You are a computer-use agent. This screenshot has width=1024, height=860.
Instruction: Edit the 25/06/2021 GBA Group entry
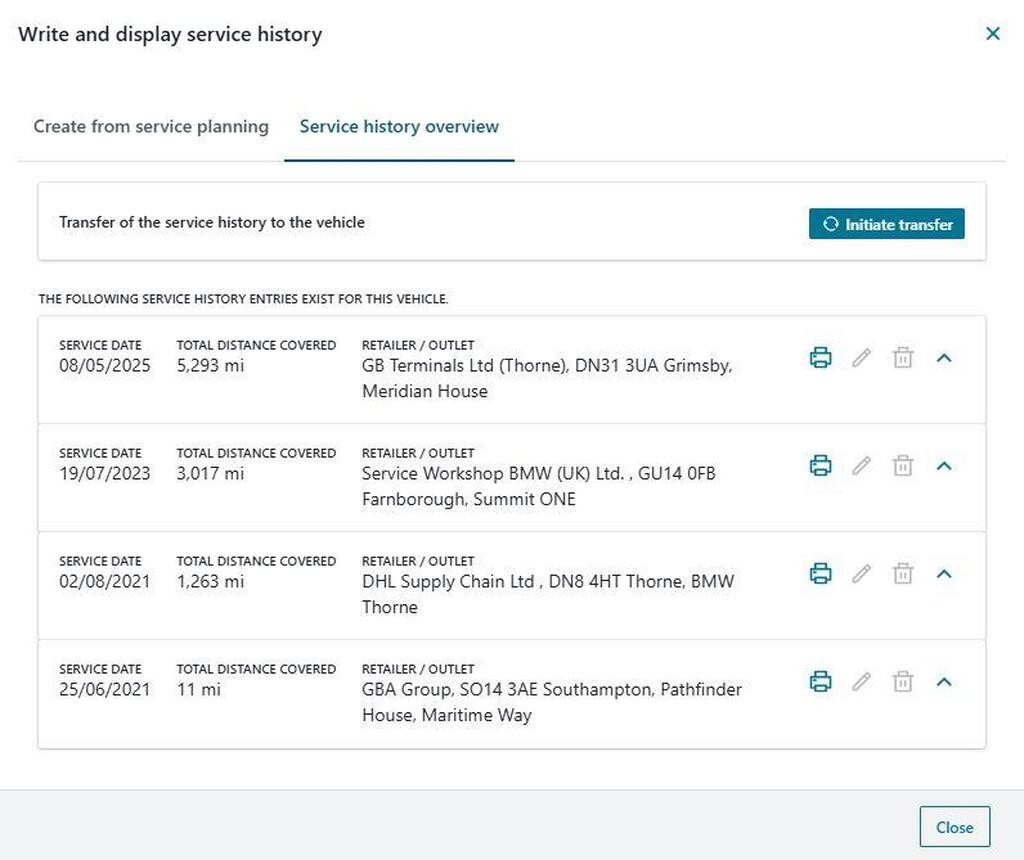click(x=861, y=681)
